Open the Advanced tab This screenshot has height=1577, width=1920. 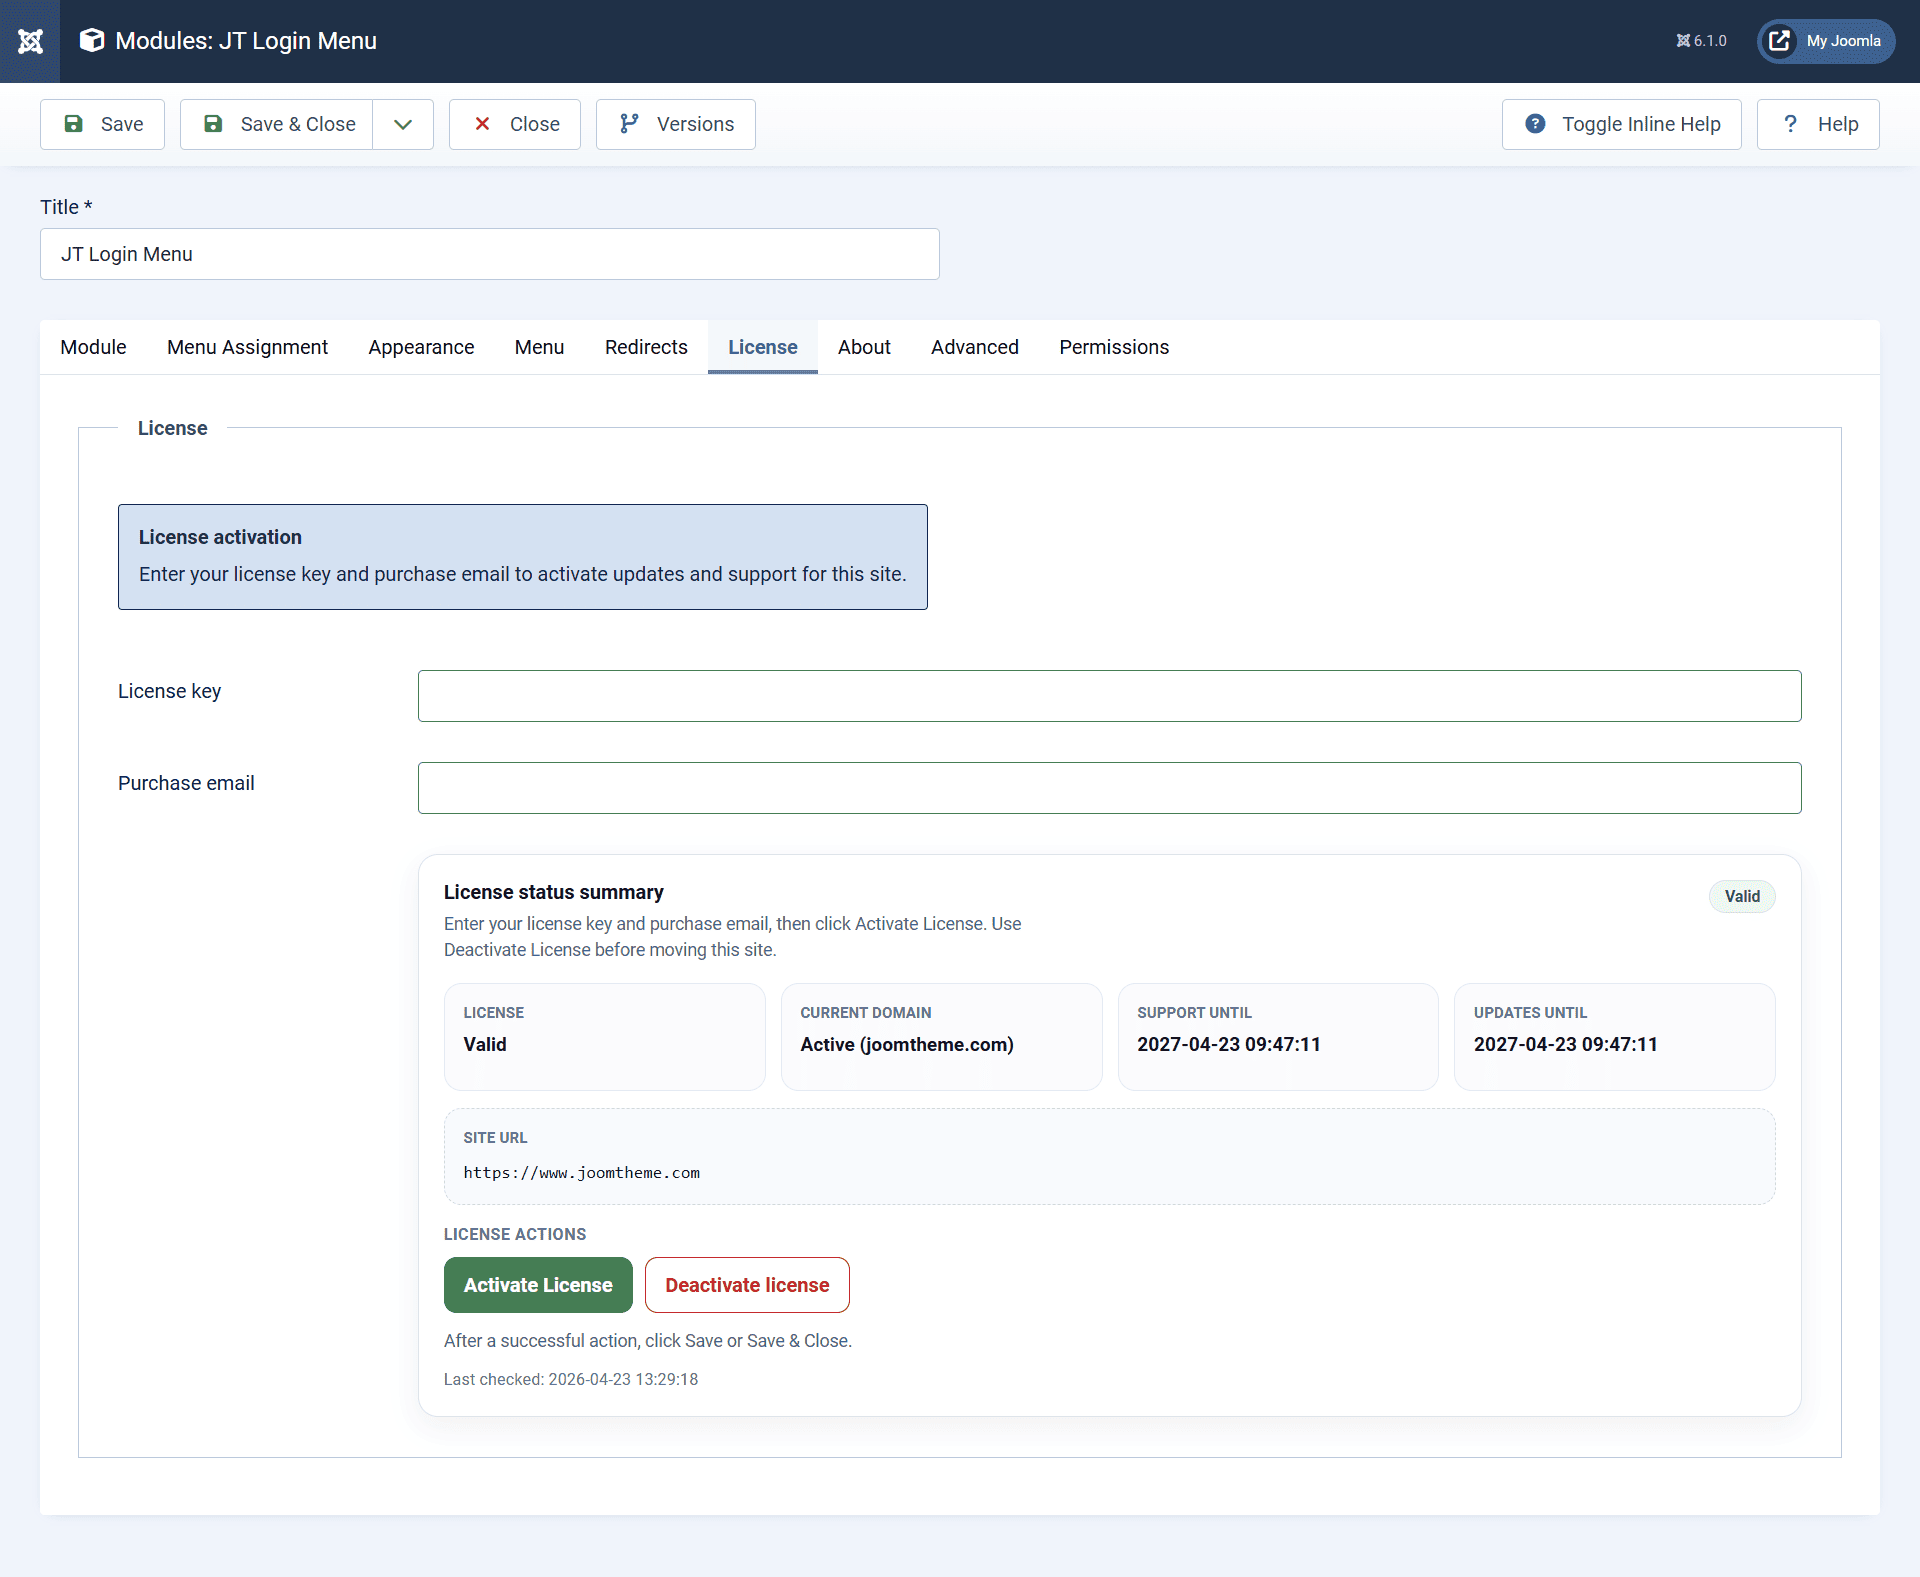pyautogui.click(x=975, y=347)
